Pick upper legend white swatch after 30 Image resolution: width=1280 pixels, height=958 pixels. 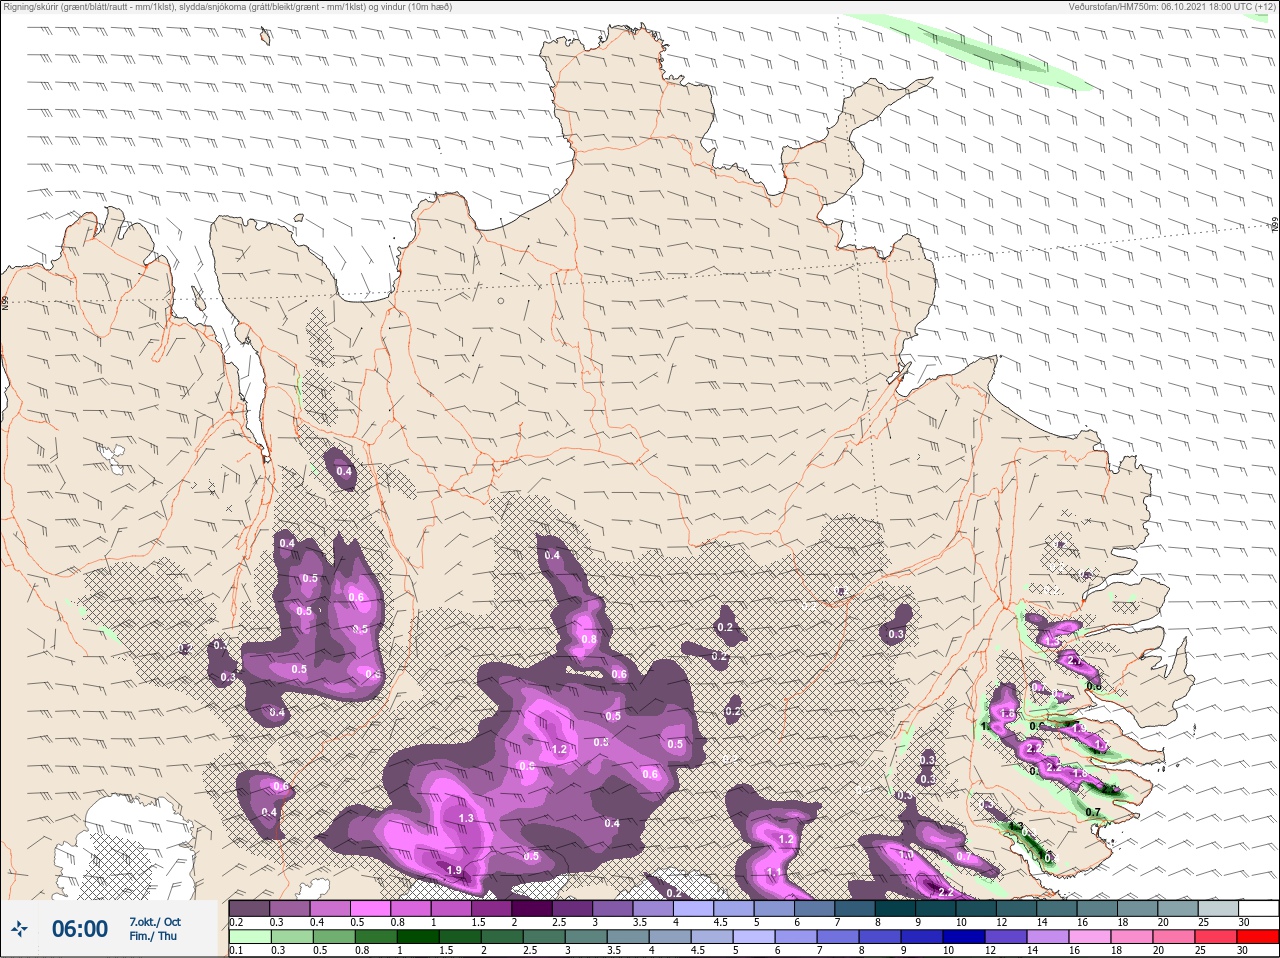1259,908
